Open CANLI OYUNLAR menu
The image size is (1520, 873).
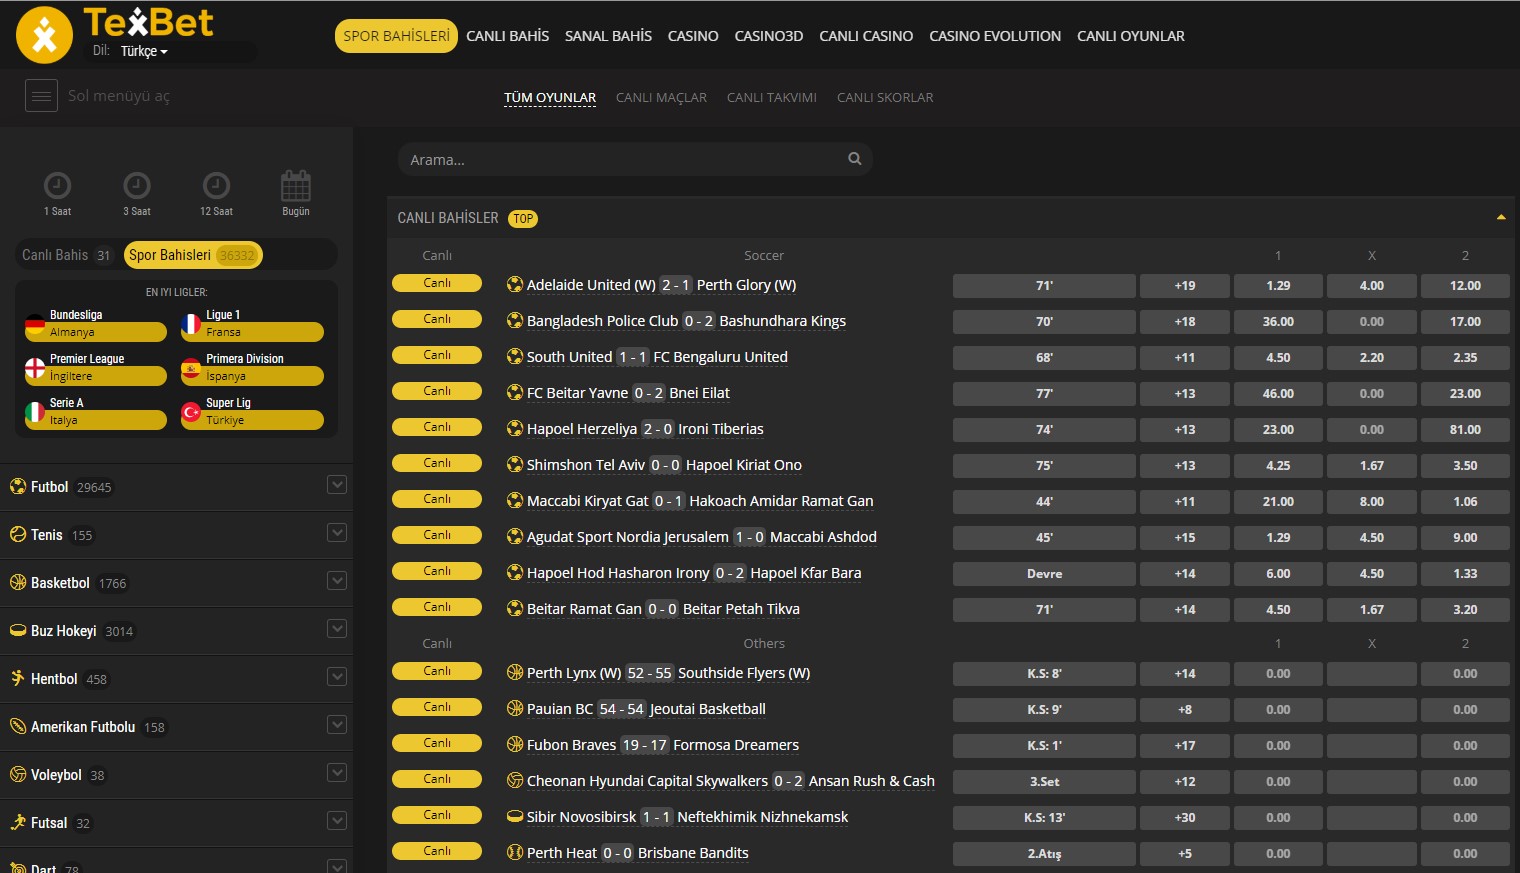[x=1131, y=36]
